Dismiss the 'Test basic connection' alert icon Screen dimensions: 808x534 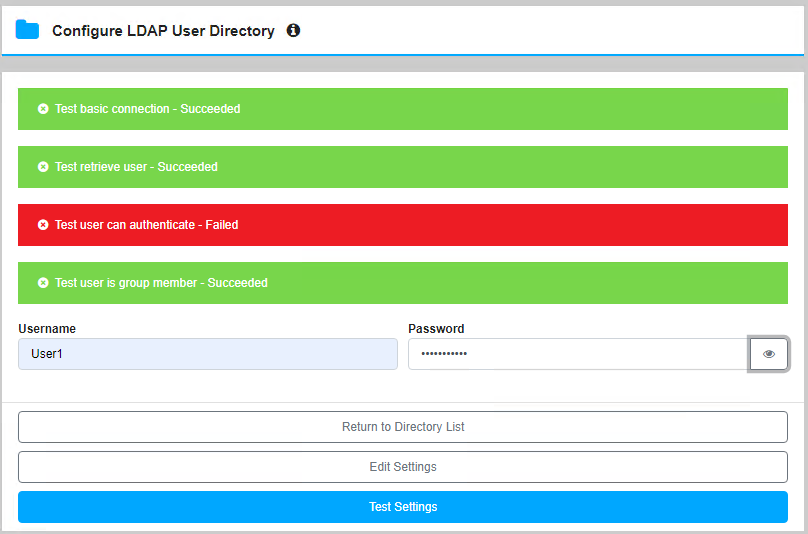[x=43, y=109]
